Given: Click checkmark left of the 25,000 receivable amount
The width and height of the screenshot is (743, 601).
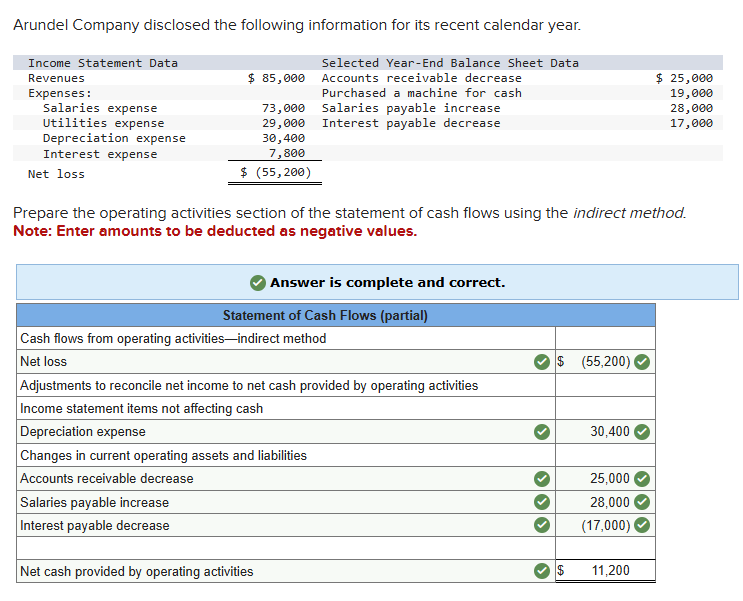Looking at the screenshot, I should click(541, 479).
